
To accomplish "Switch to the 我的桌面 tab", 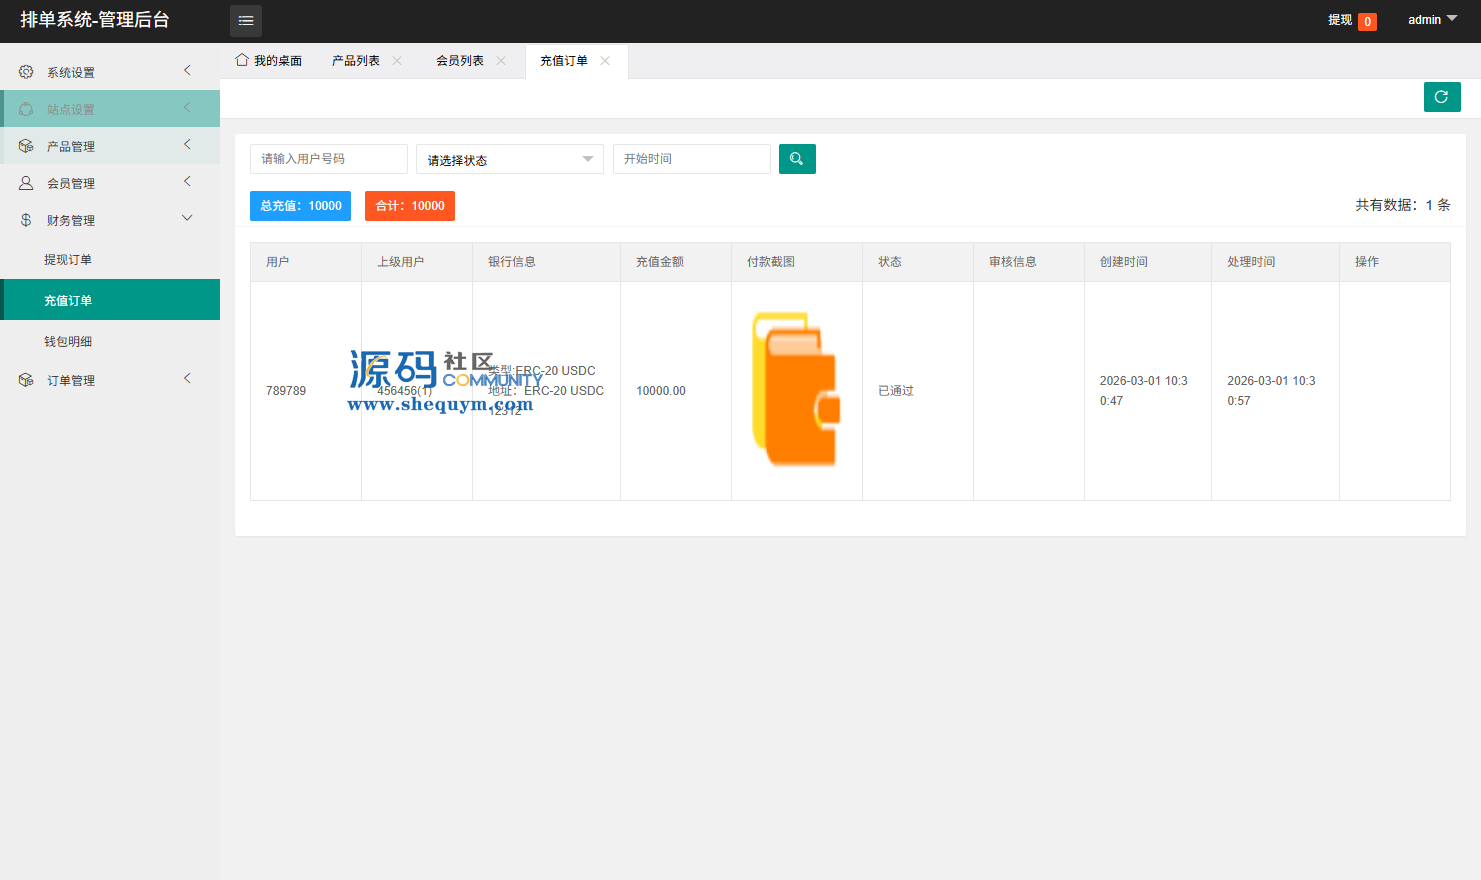I will click(x=269, y=61).
